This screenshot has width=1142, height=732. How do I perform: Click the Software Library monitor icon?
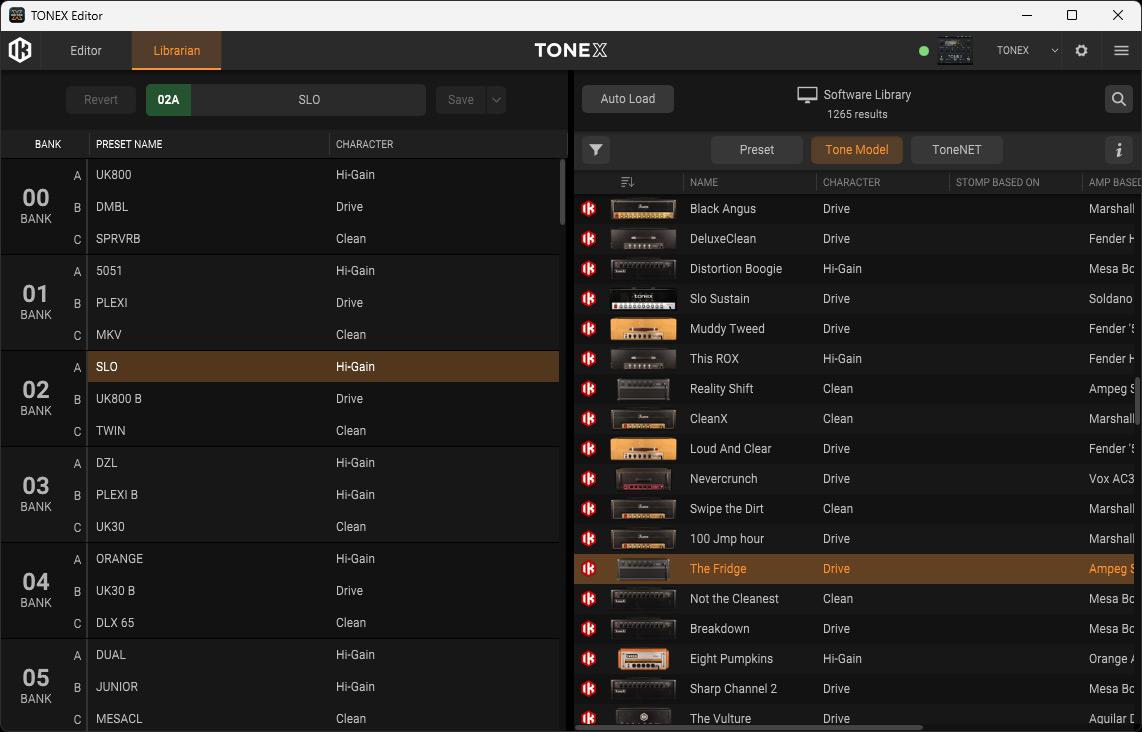click(x=807, y=94)
